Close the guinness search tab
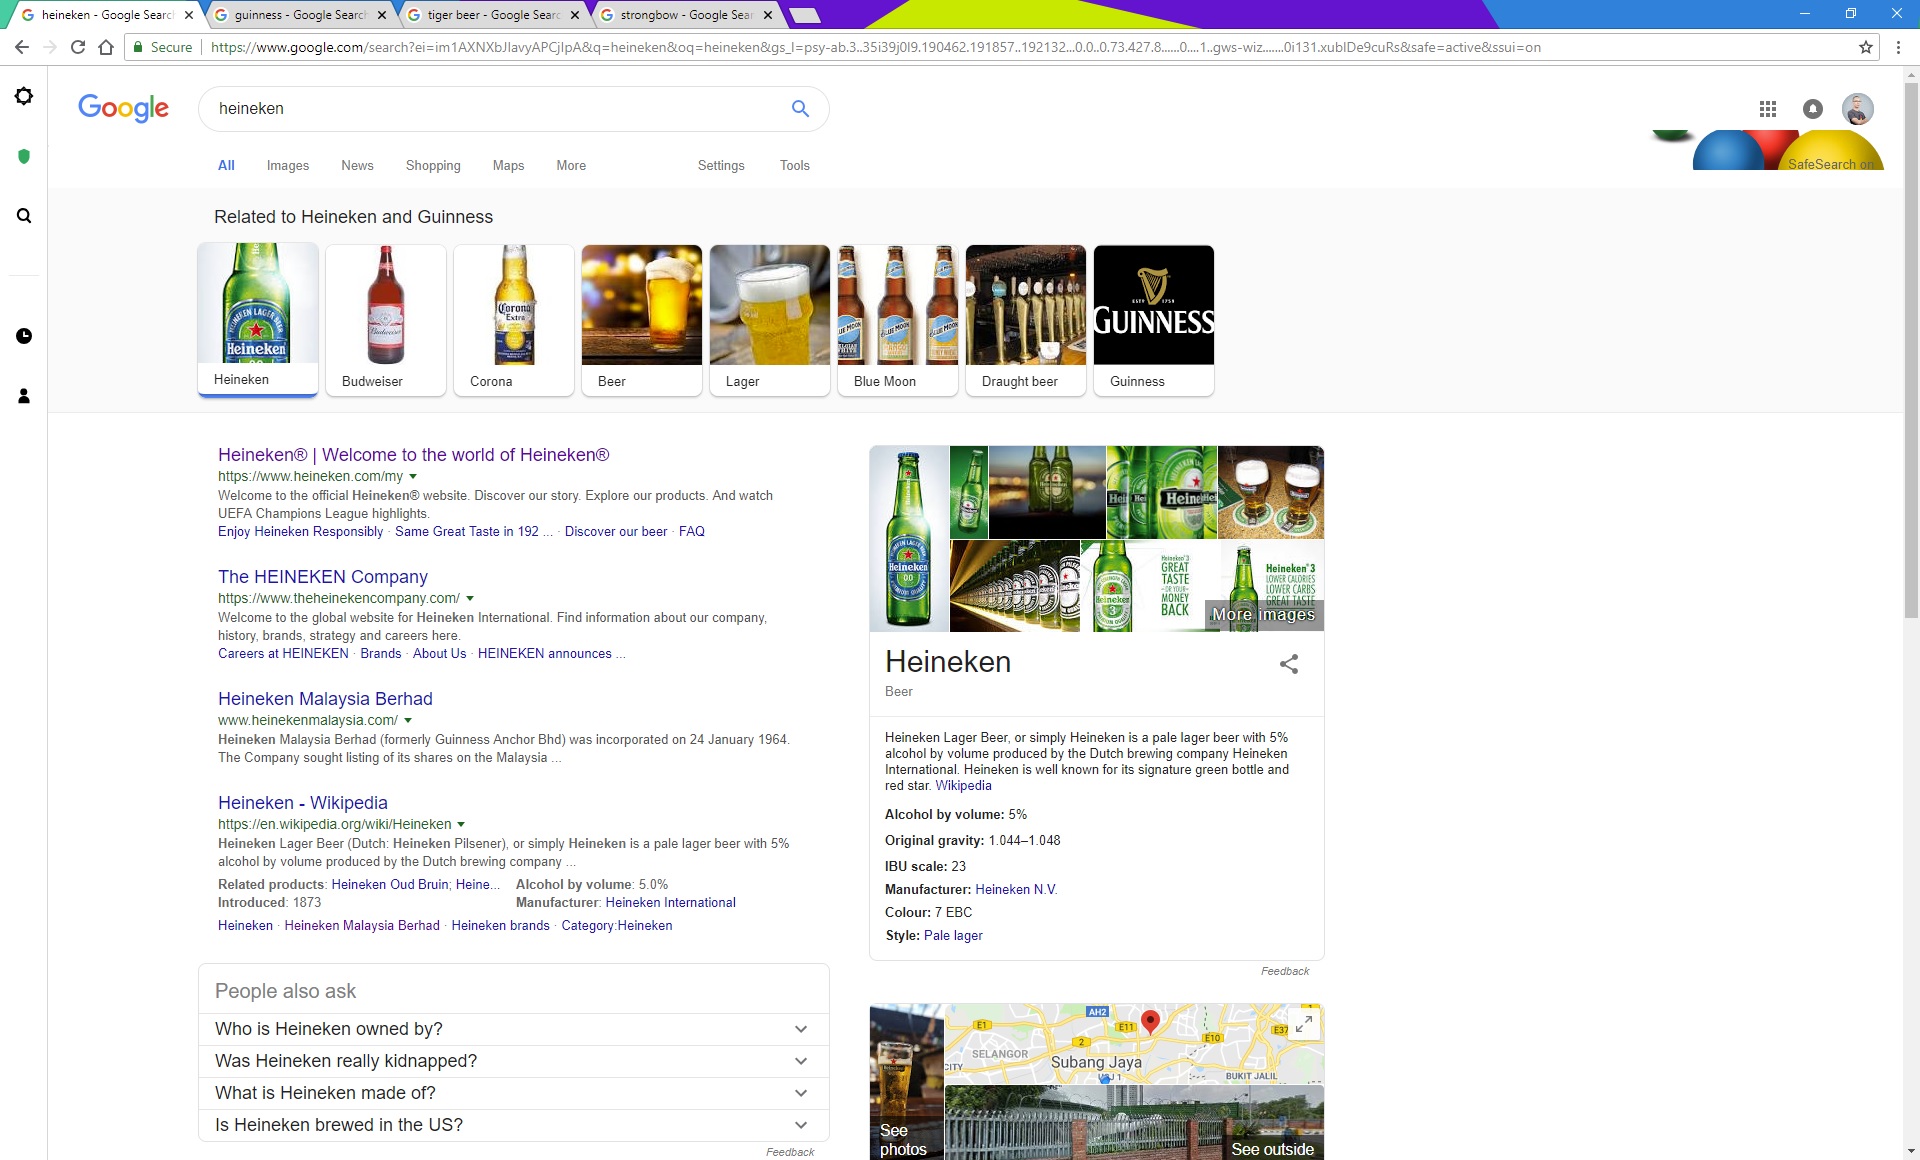 click(381, 15)
